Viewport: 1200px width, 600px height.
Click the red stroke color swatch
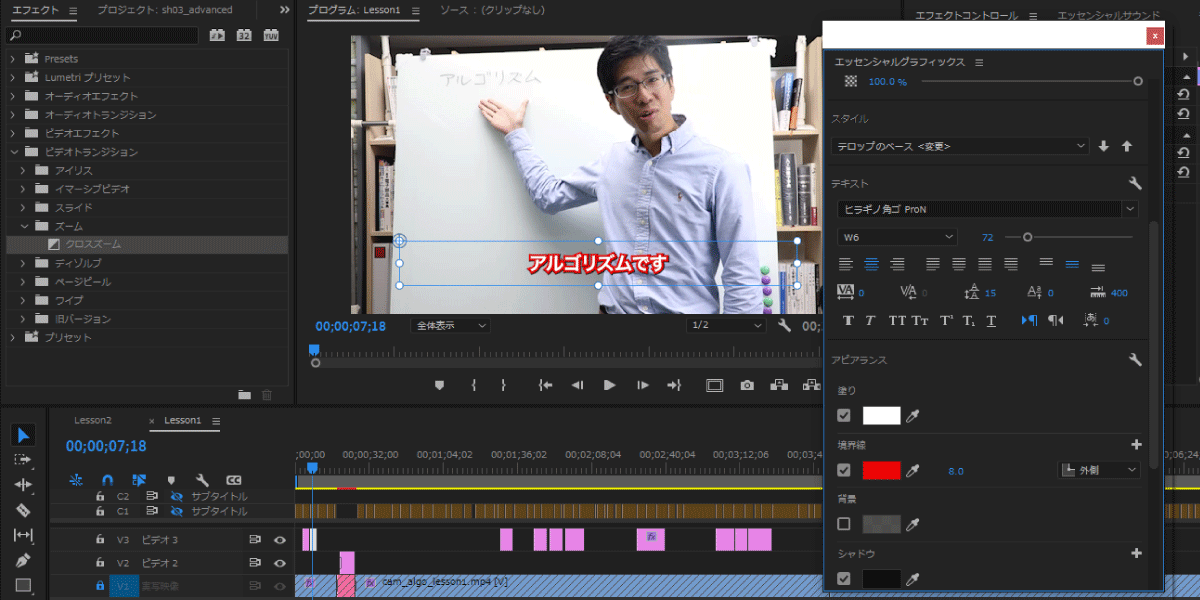point(881,470)
